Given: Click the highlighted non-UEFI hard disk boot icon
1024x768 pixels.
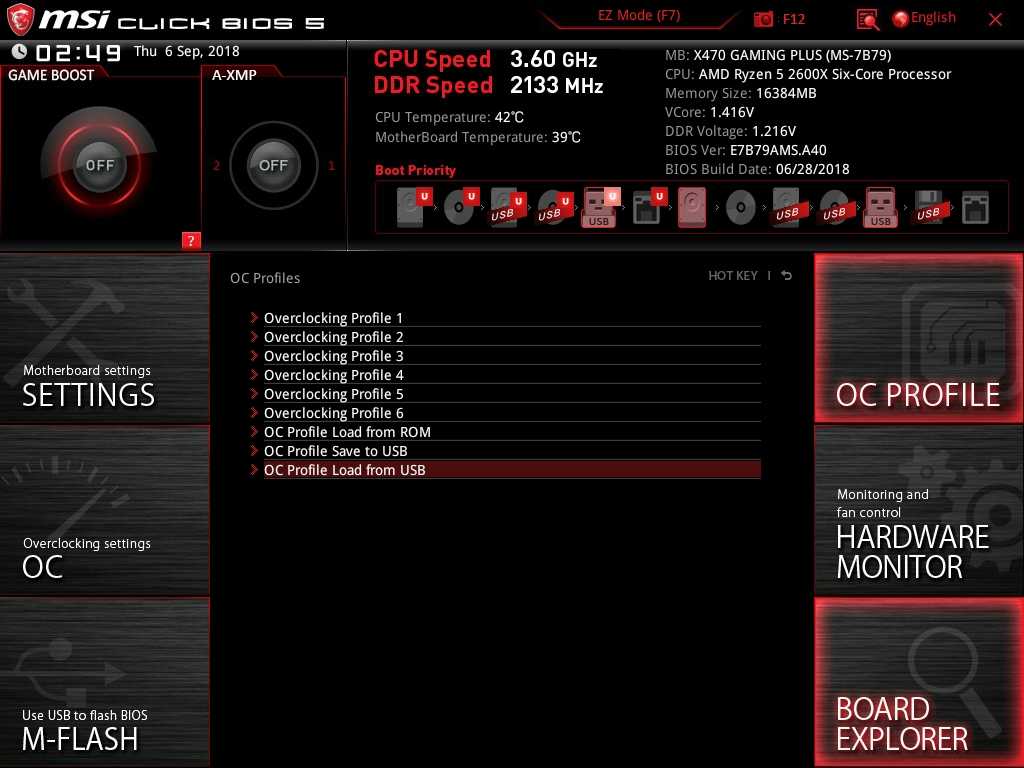Looking at the screenshot, I should point(692,208).
